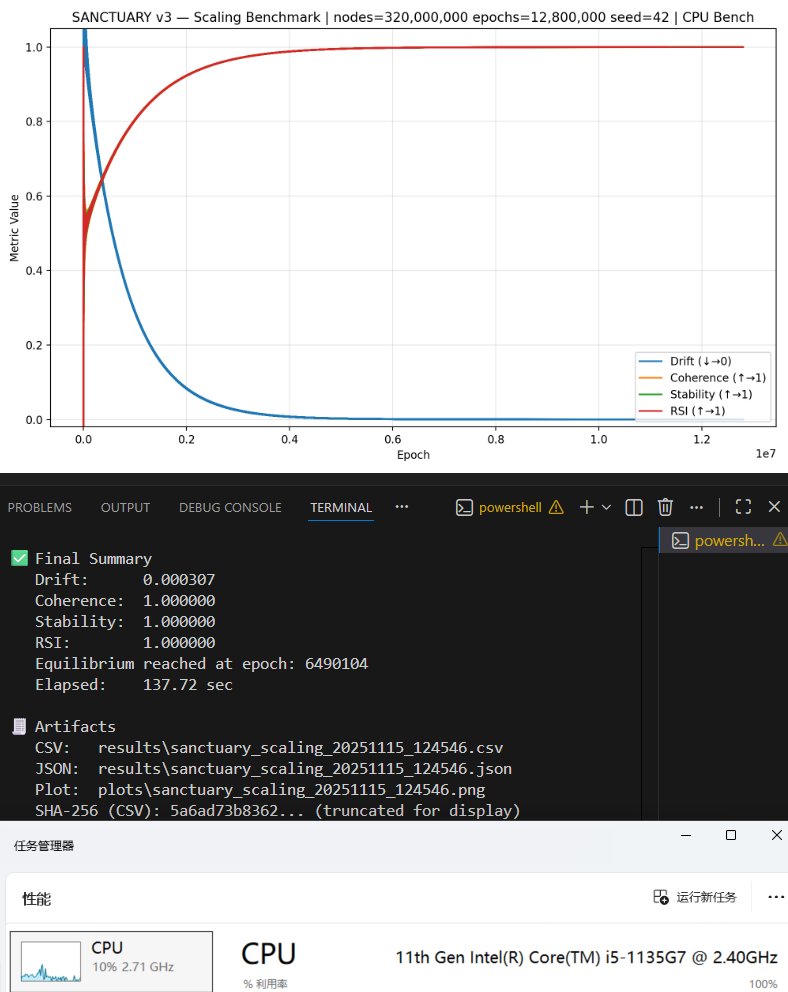Click the equilibrium epoch value 6490104
The width and height of the screenshot is (788, 992).
point(336,664)
